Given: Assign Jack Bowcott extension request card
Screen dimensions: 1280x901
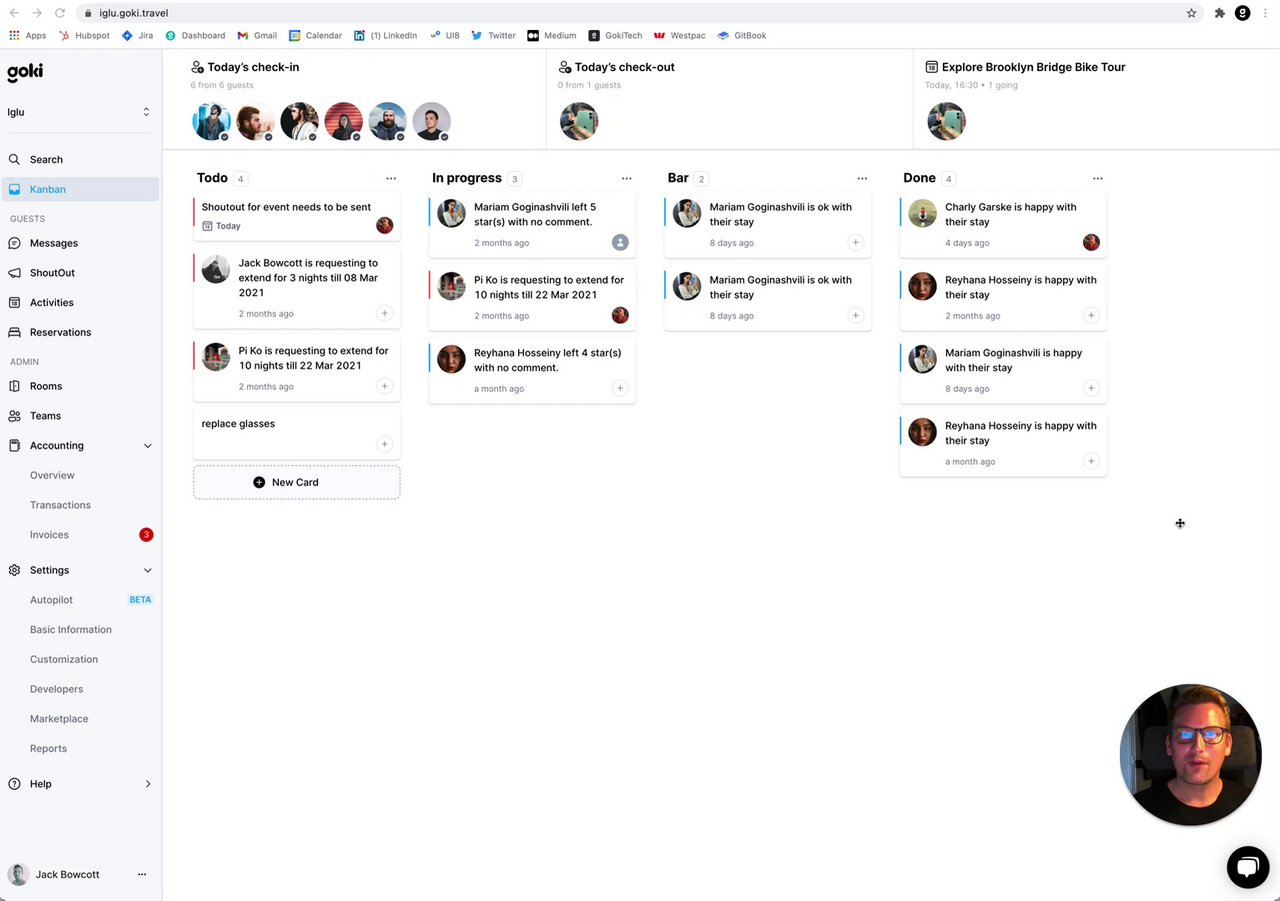Looking at the screenshot, I should [x=384, y=313].
